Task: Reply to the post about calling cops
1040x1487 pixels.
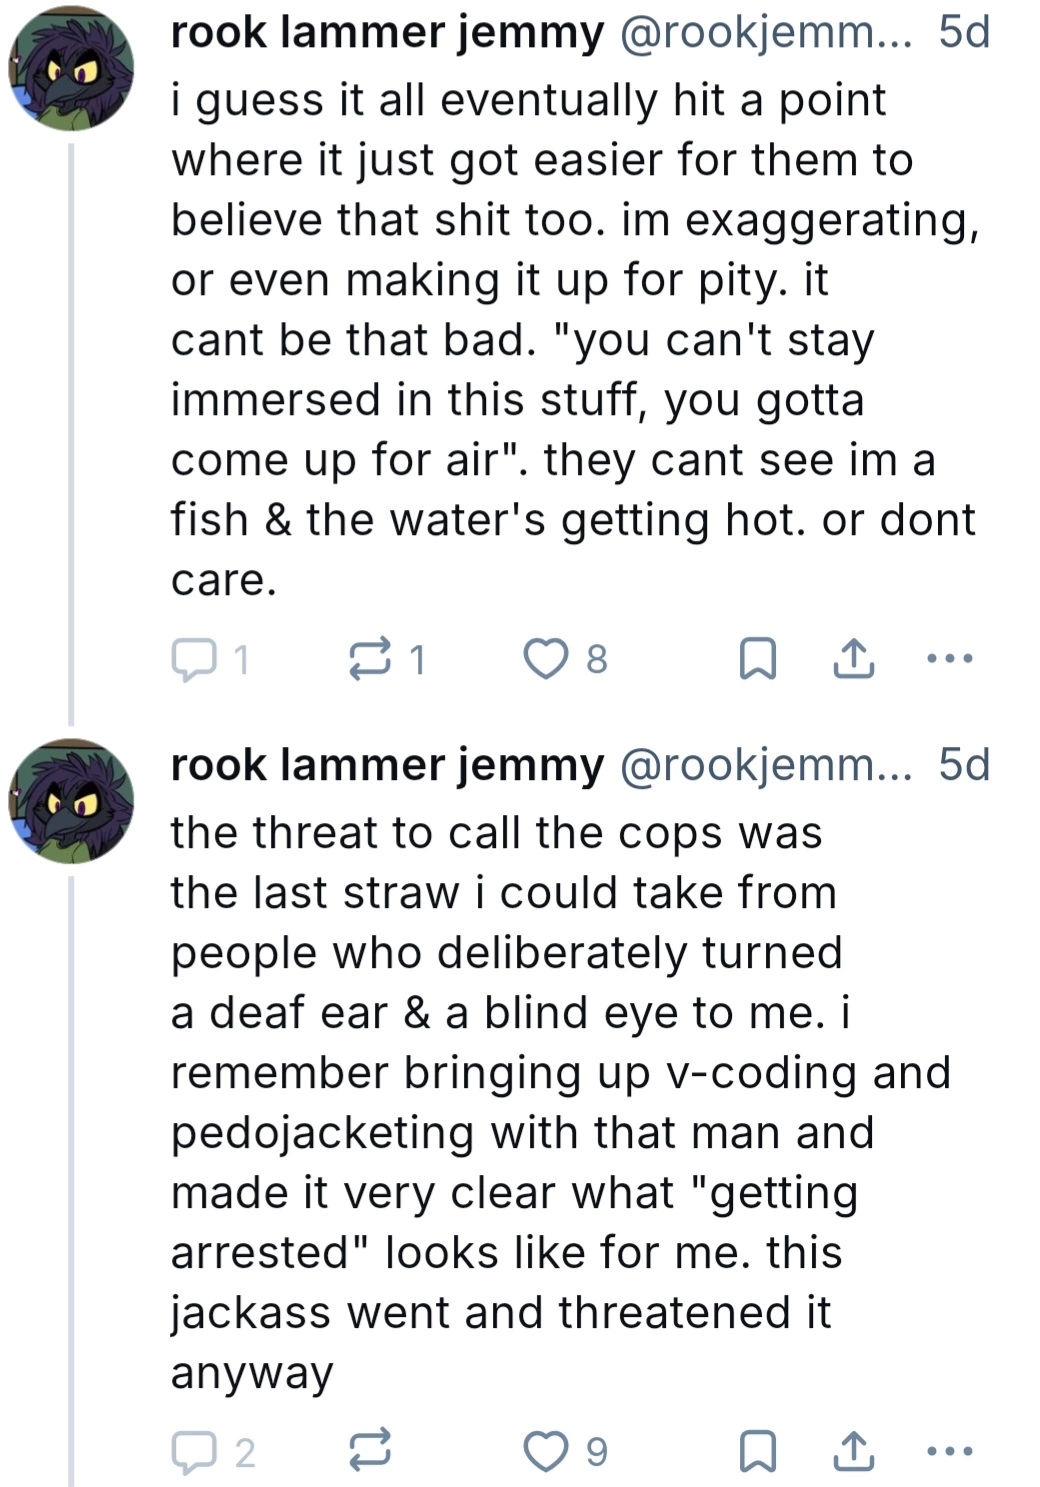Action: coord(194,1452)
